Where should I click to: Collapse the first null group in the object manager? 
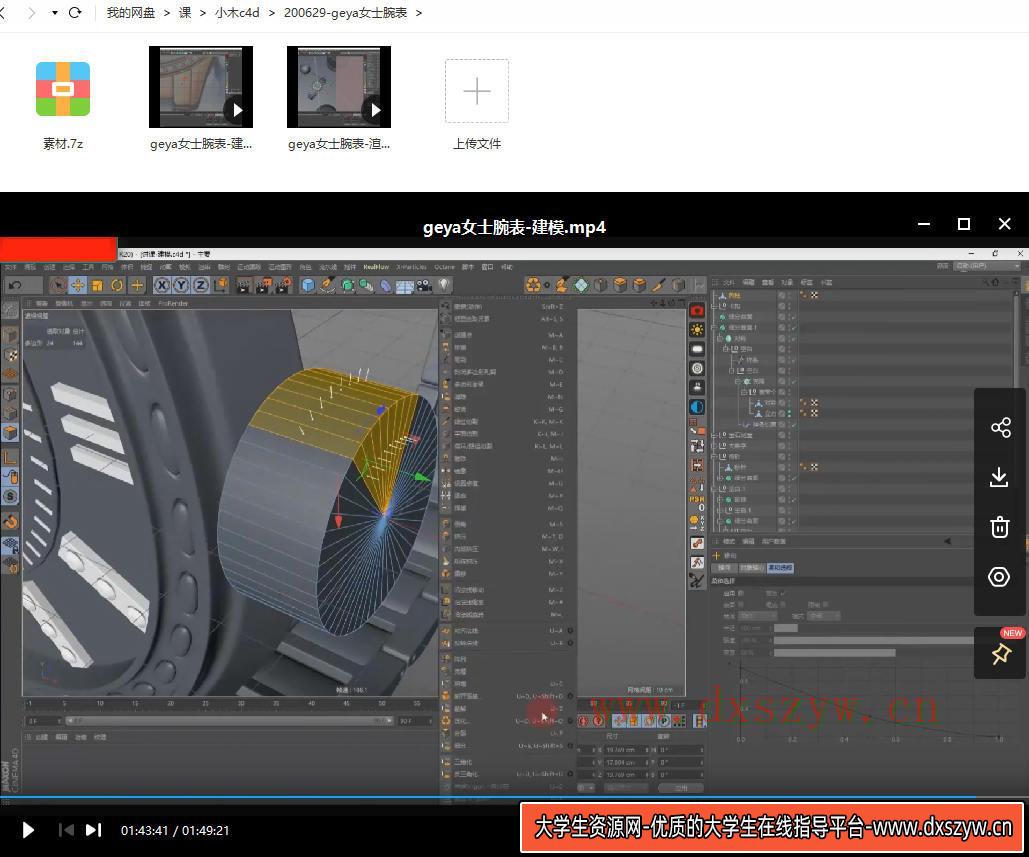click(x=715, y=306)
